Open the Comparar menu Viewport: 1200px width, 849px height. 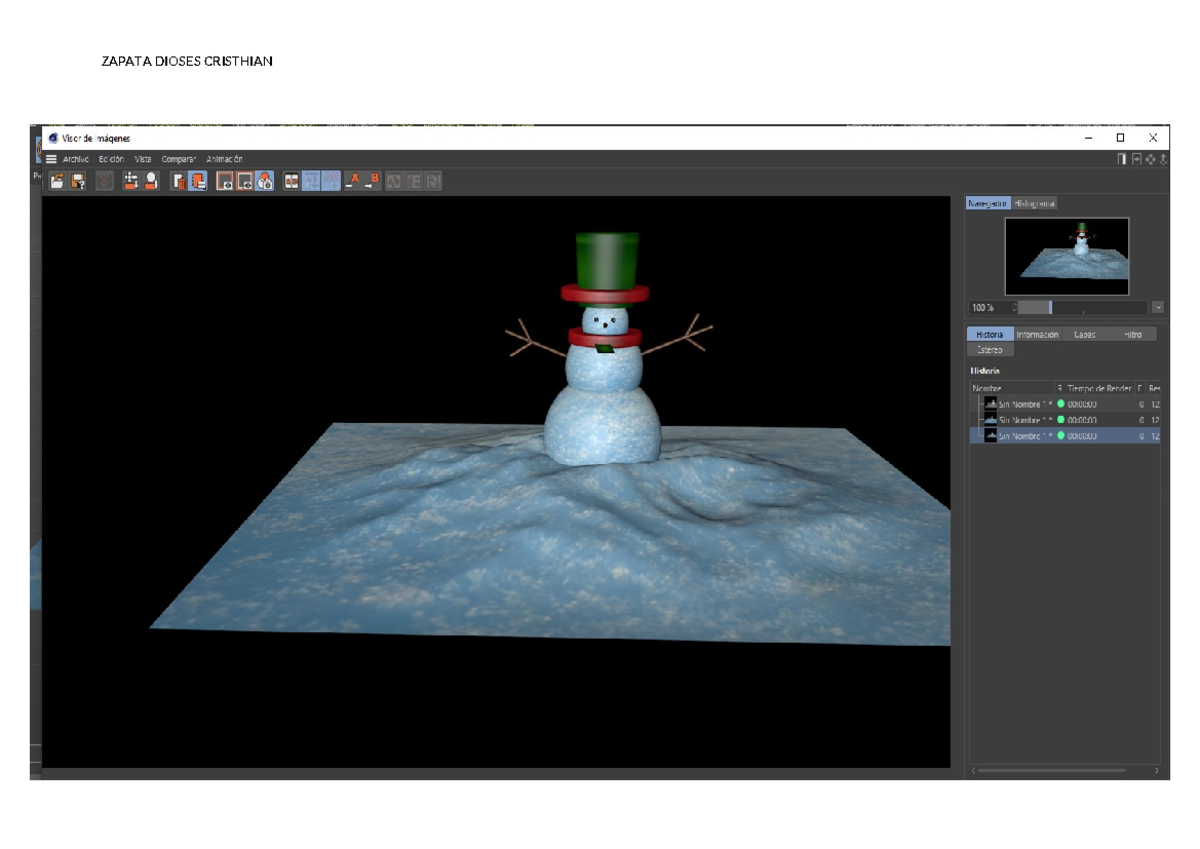[x=177, y=158]
